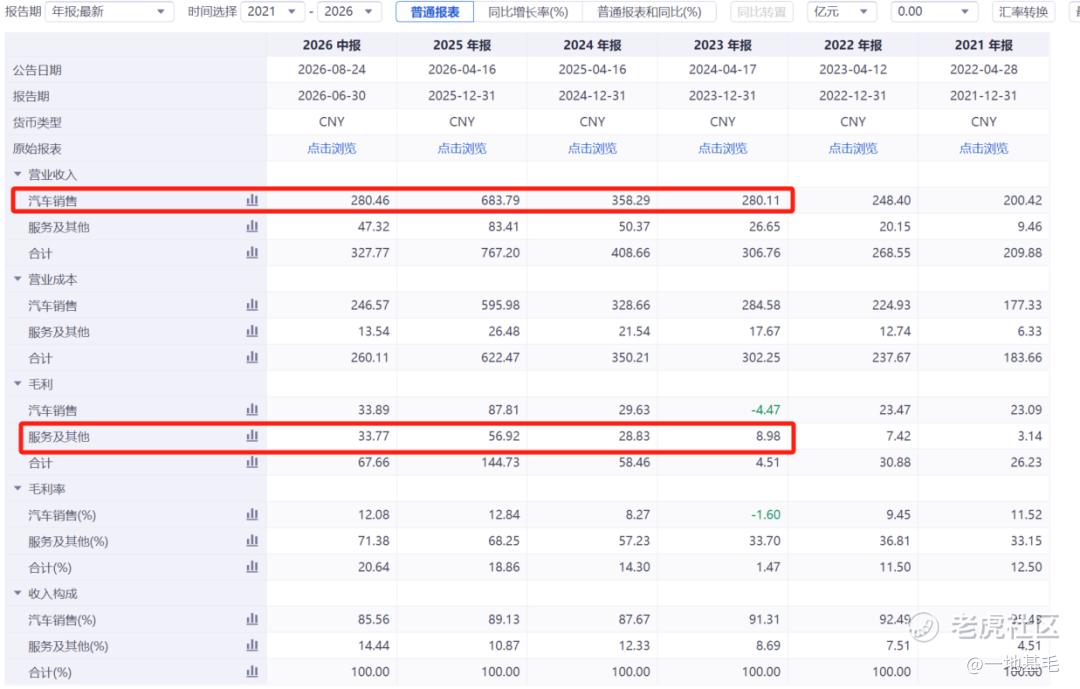Image resolution: width=1080 pixels, height=689 pixels.
Task: Switch to the 普通报表和同比(%) tab
Action: click(650, 12)
